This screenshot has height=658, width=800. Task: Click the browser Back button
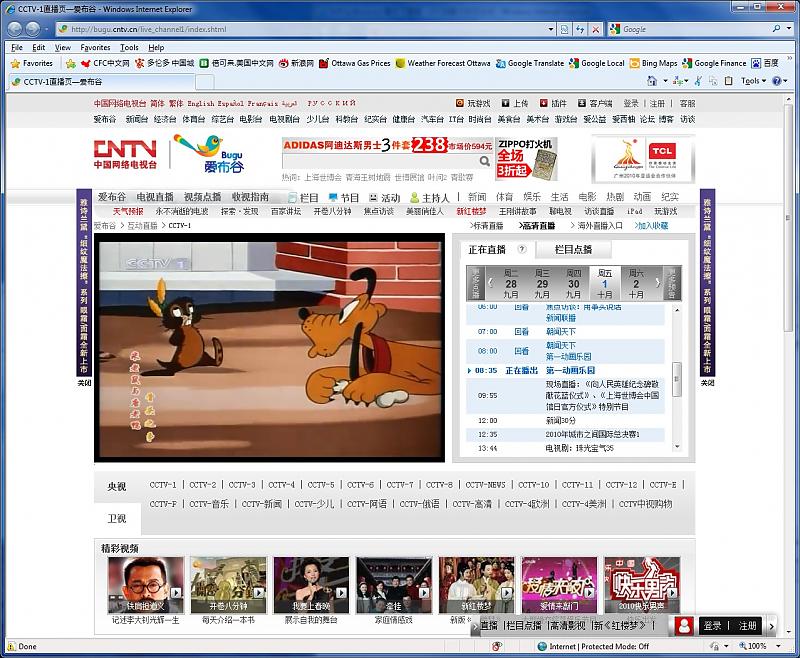tap(15, 29)
